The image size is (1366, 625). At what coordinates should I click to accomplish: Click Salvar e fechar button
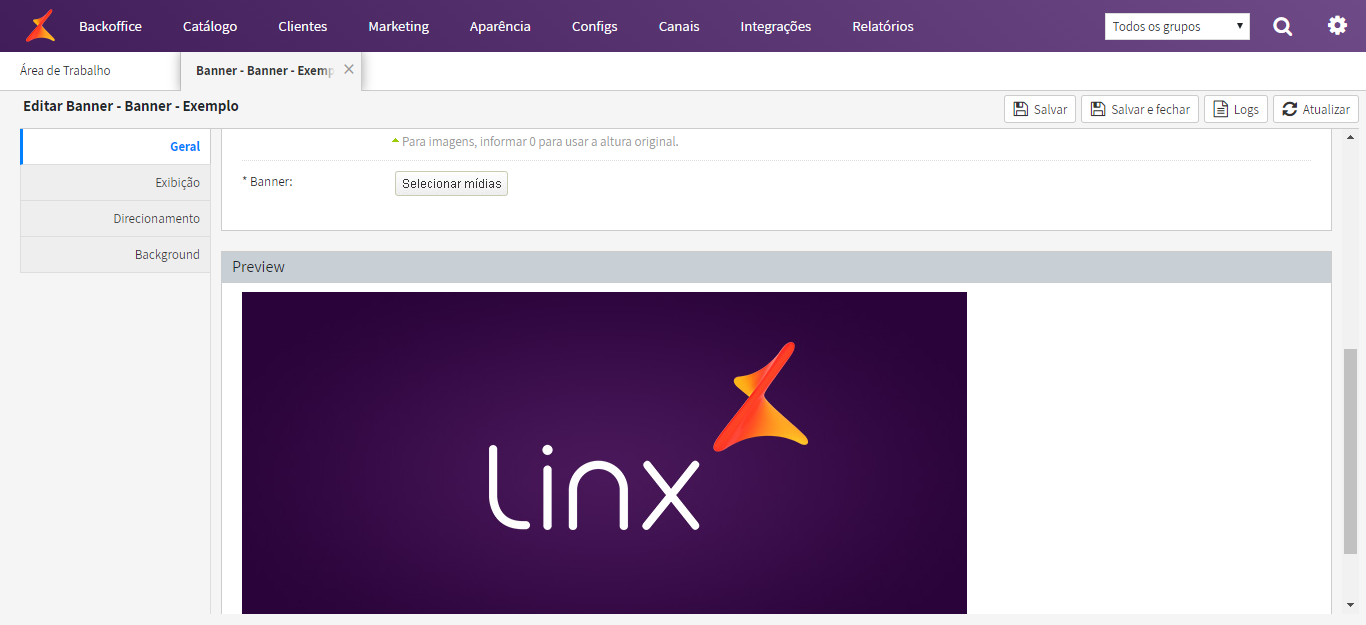1140,109
